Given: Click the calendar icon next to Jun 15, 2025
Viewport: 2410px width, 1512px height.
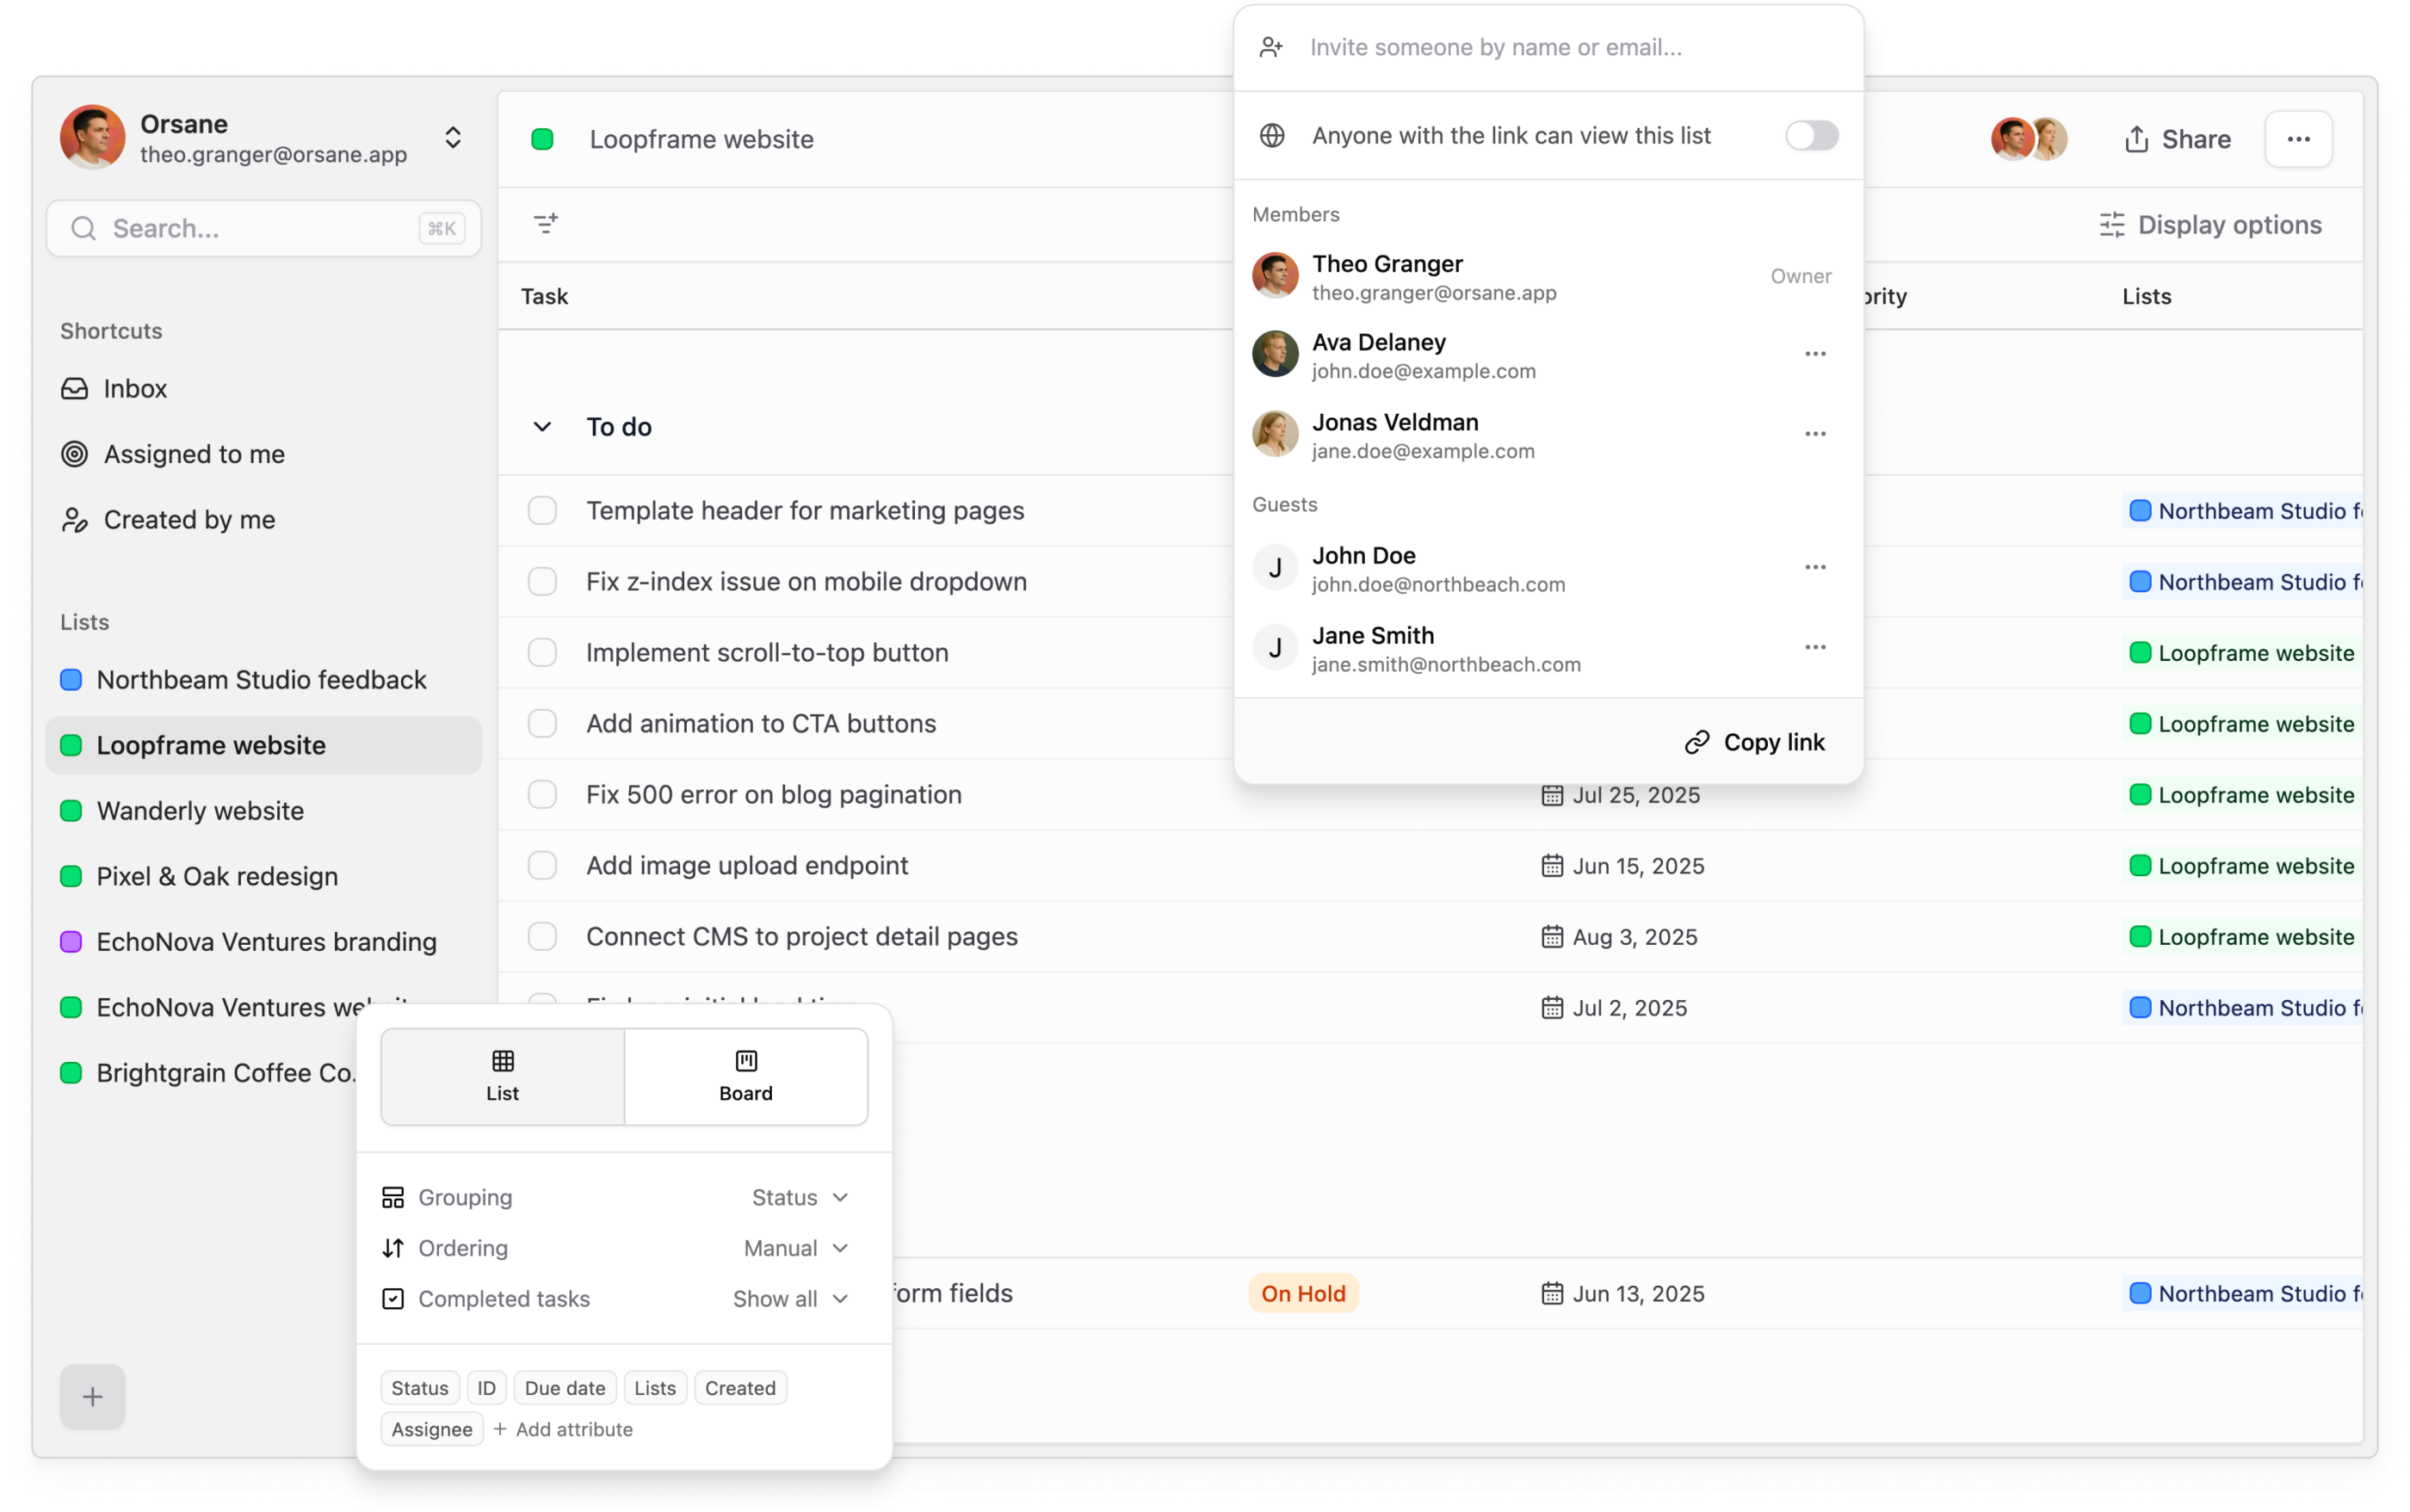Looking at the screenshot, I should [1551, 866].
